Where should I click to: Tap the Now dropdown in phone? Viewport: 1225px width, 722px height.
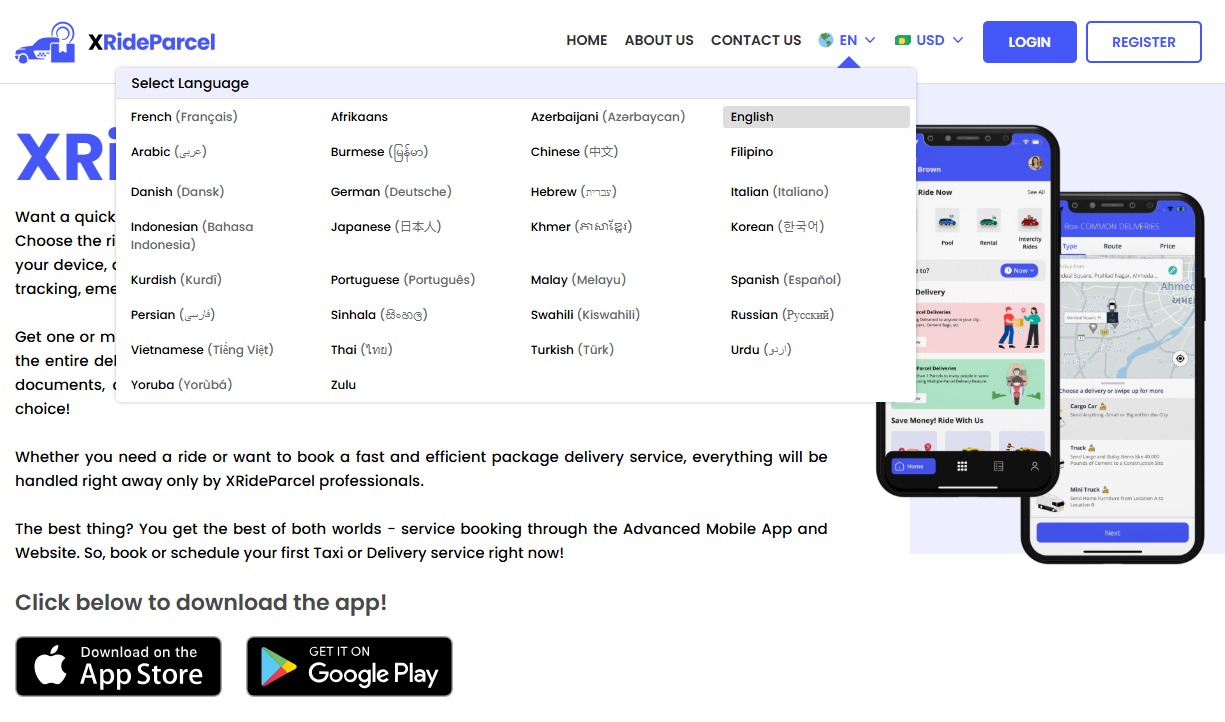pyautogui.click(x=1020, y=271)
